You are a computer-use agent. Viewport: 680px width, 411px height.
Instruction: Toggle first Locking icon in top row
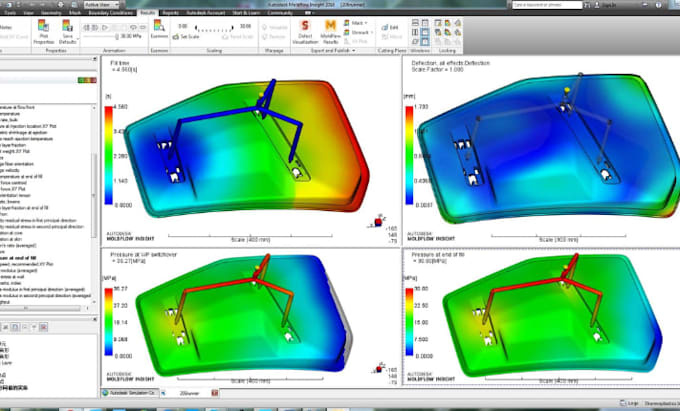pyautogui.click(x=438, y=23)
